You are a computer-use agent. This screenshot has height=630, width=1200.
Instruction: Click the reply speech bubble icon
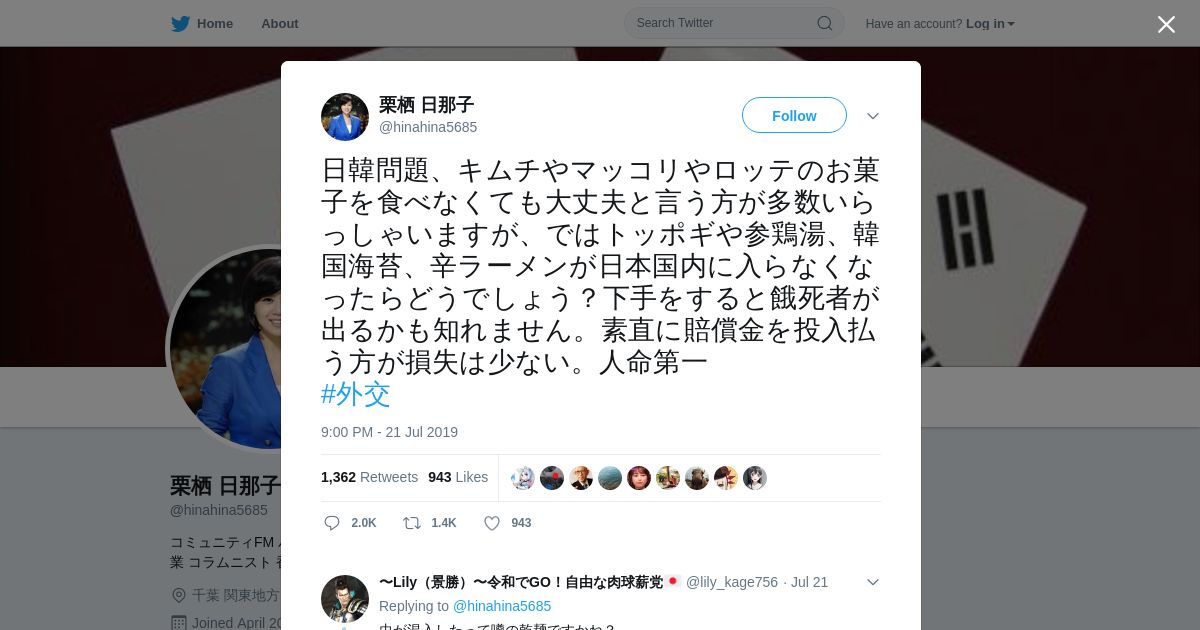point(333,523)
